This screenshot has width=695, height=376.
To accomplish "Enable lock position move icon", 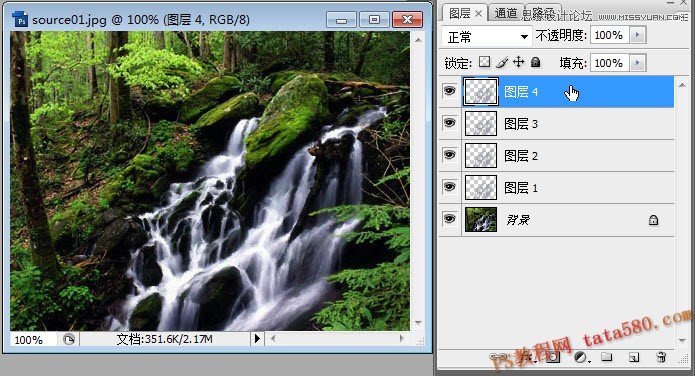I will (x=518, y=62).
